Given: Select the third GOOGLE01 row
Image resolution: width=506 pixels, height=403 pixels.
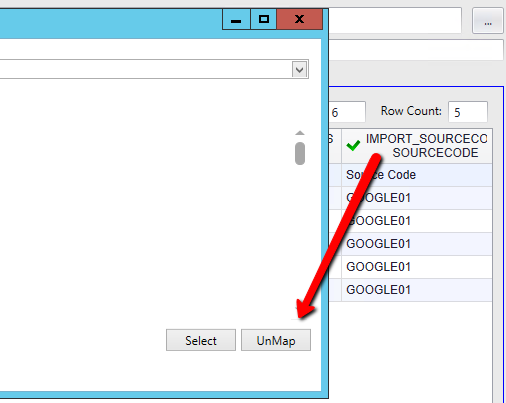Looking at the screenshot, I should (417, 244).
